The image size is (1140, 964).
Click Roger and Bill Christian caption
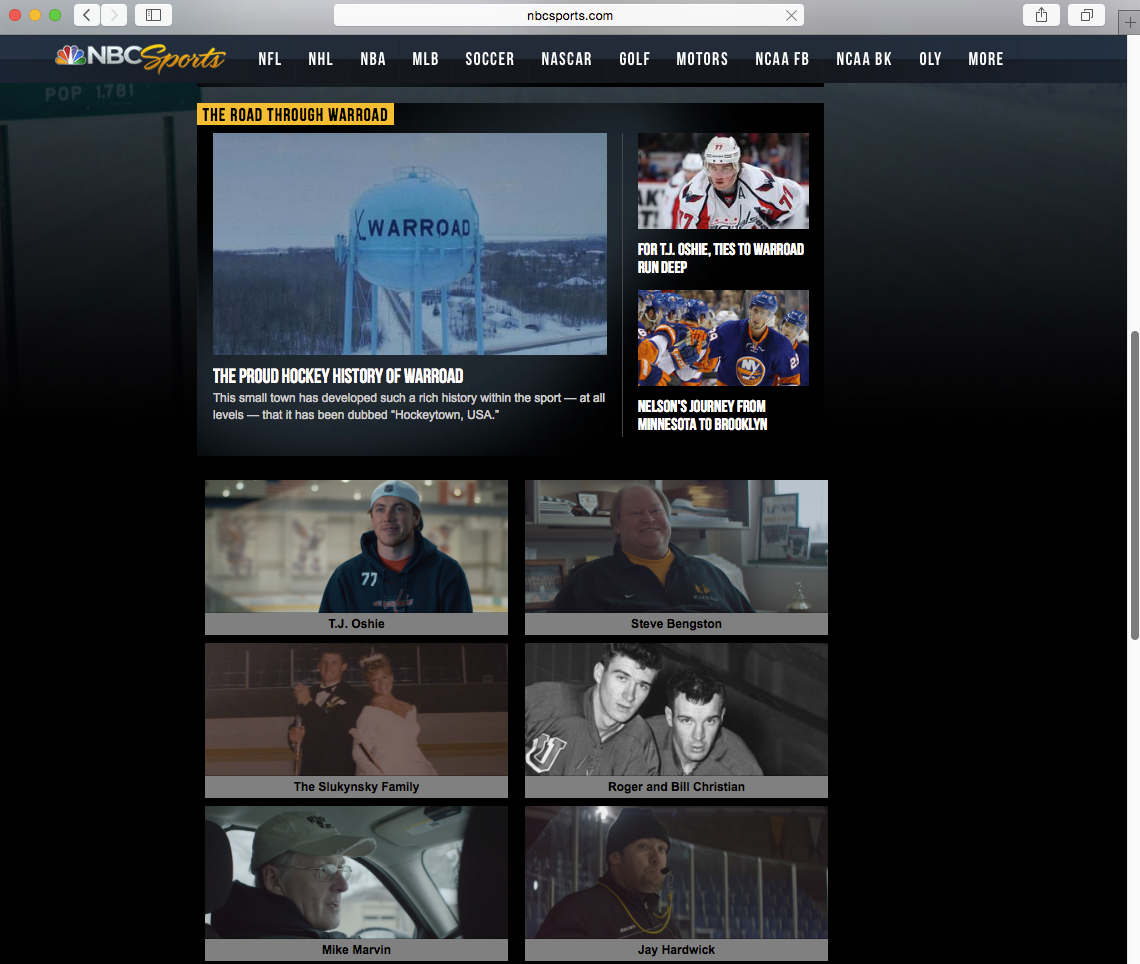pyautogui.click(x=676, y=787)
